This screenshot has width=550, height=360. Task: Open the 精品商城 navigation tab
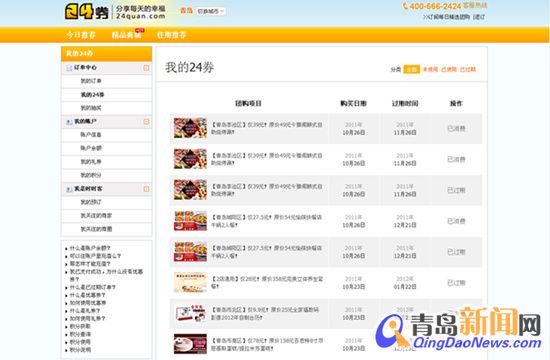(126, 35)
